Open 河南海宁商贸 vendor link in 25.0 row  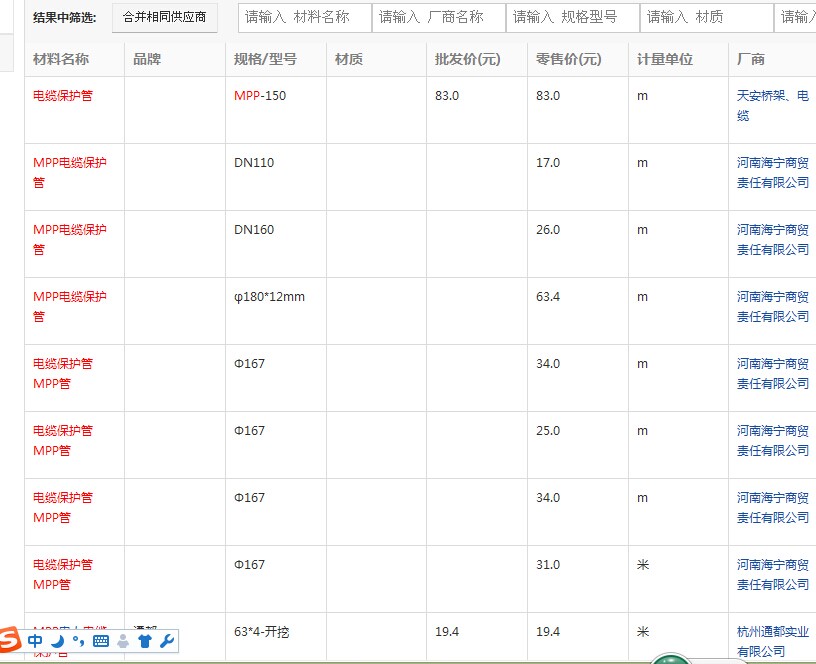tap(773, 440)
